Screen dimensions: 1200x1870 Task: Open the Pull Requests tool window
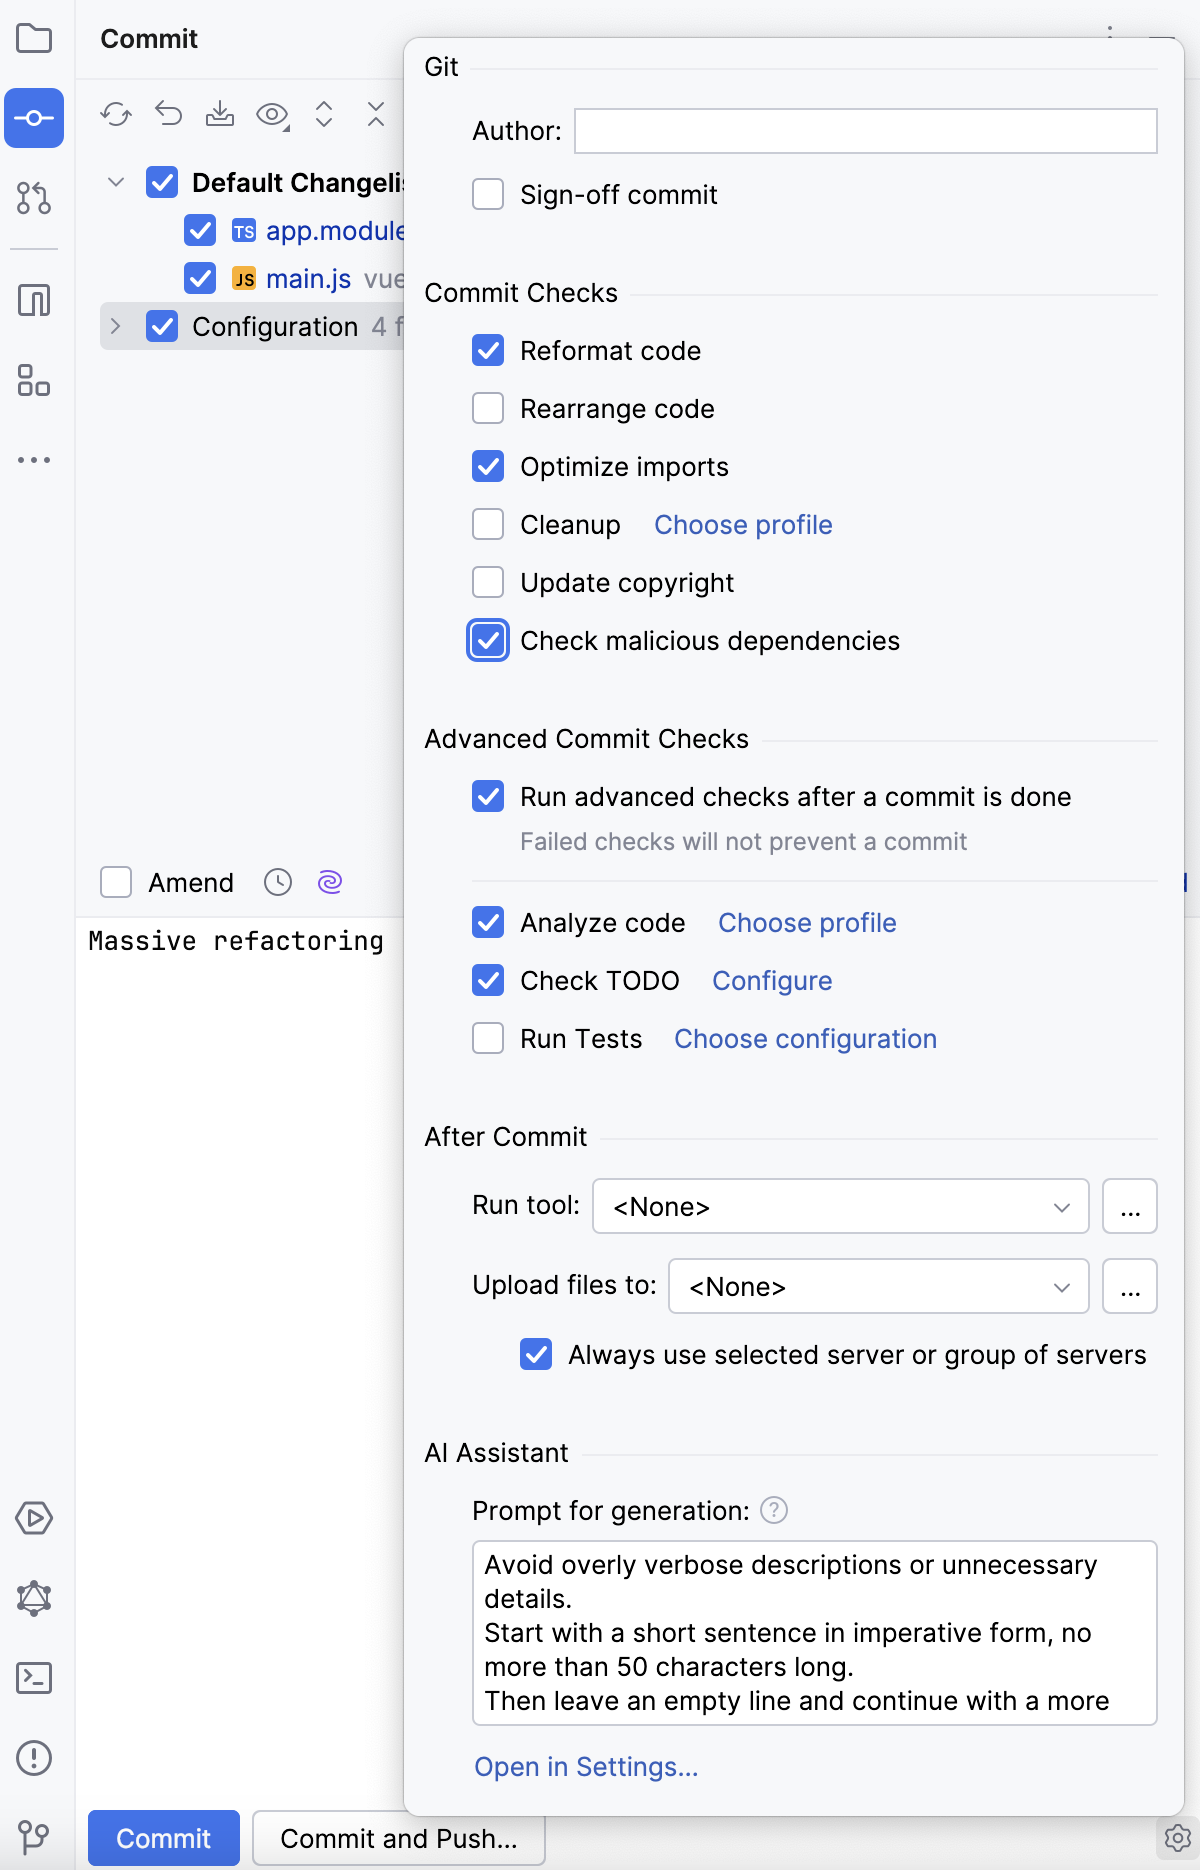(x=34, y=198)
